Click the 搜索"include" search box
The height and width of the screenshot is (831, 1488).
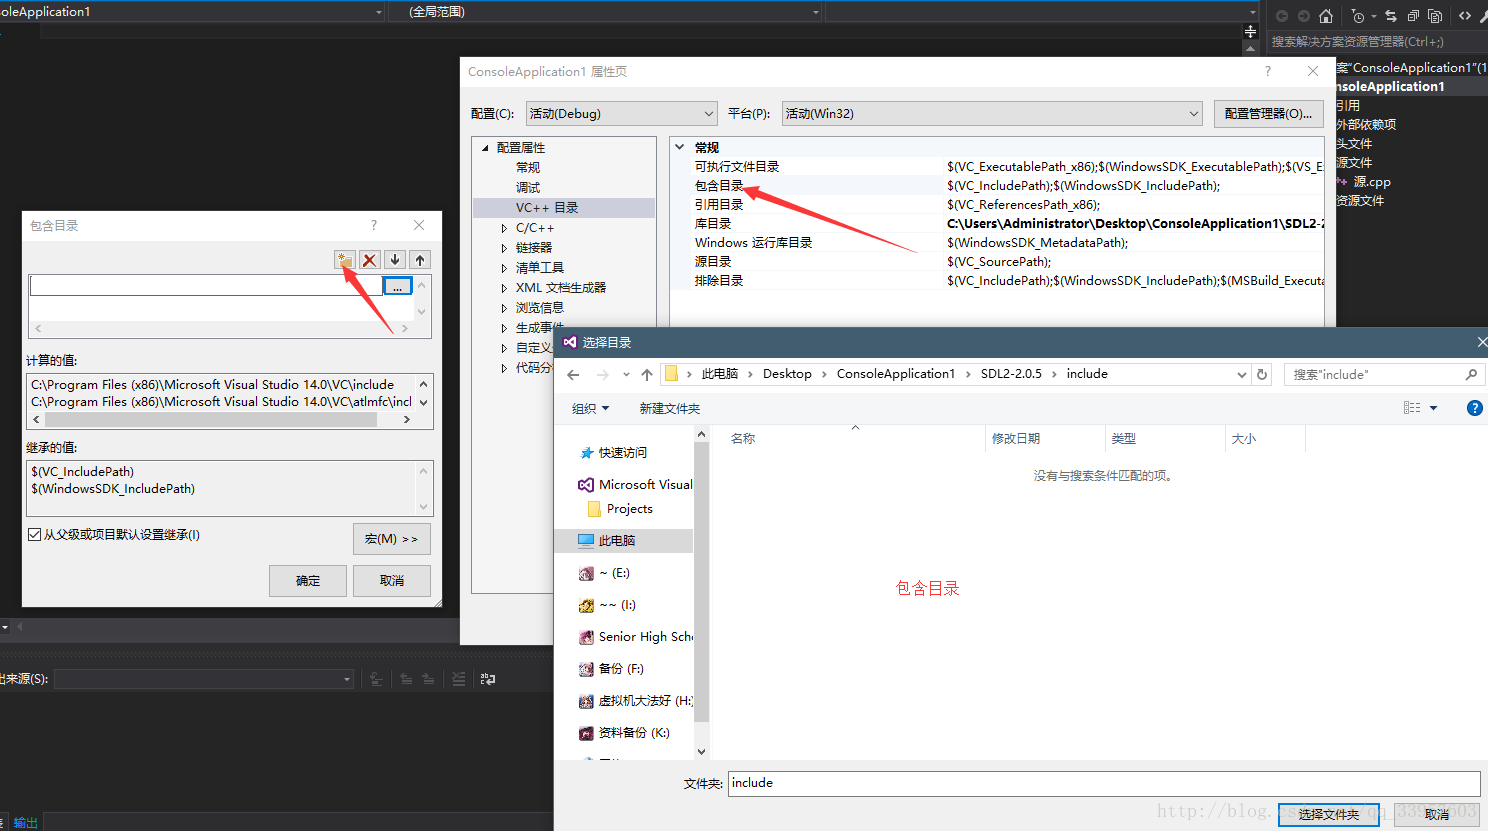coord(1384,375)
